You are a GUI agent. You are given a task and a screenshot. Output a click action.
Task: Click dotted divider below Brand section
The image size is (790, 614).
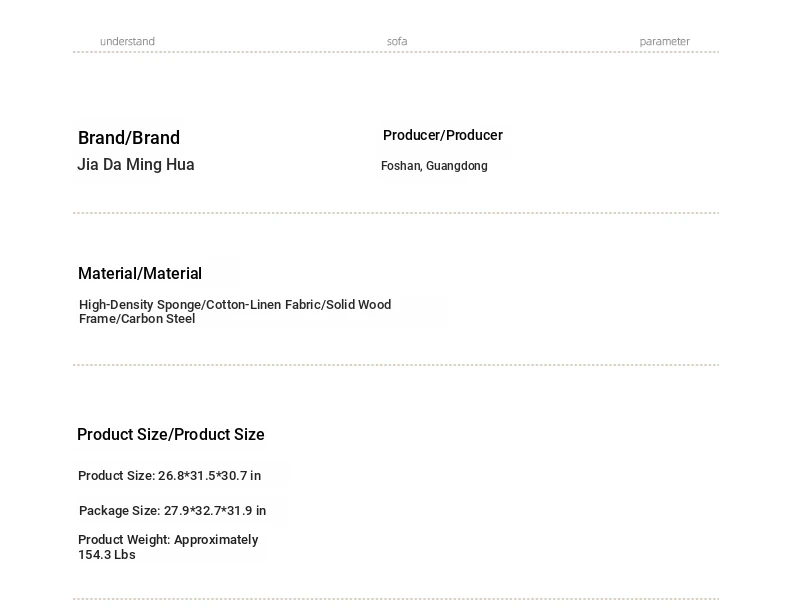click(x=396, y=213)
